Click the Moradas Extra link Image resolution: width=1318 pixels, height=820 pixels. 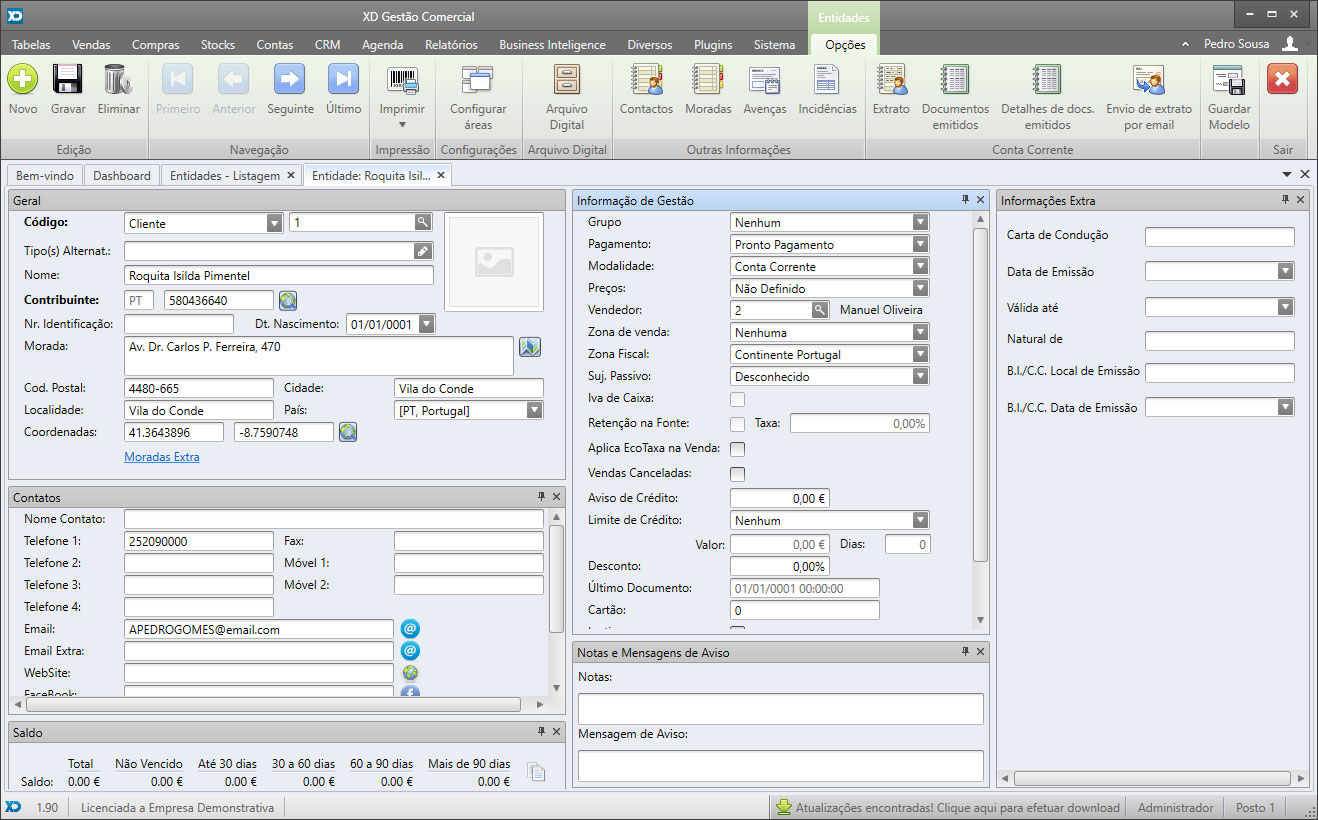click(162, 457)
